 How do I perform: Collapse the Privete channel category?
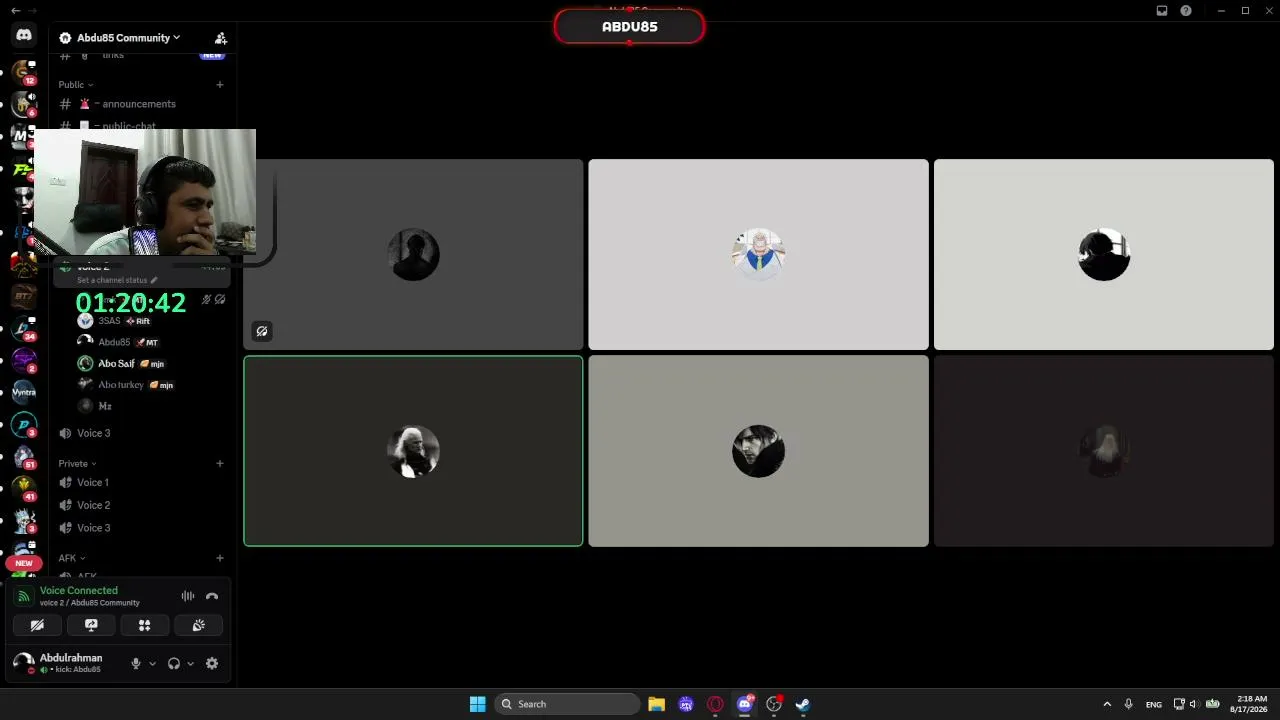(77, 463)
